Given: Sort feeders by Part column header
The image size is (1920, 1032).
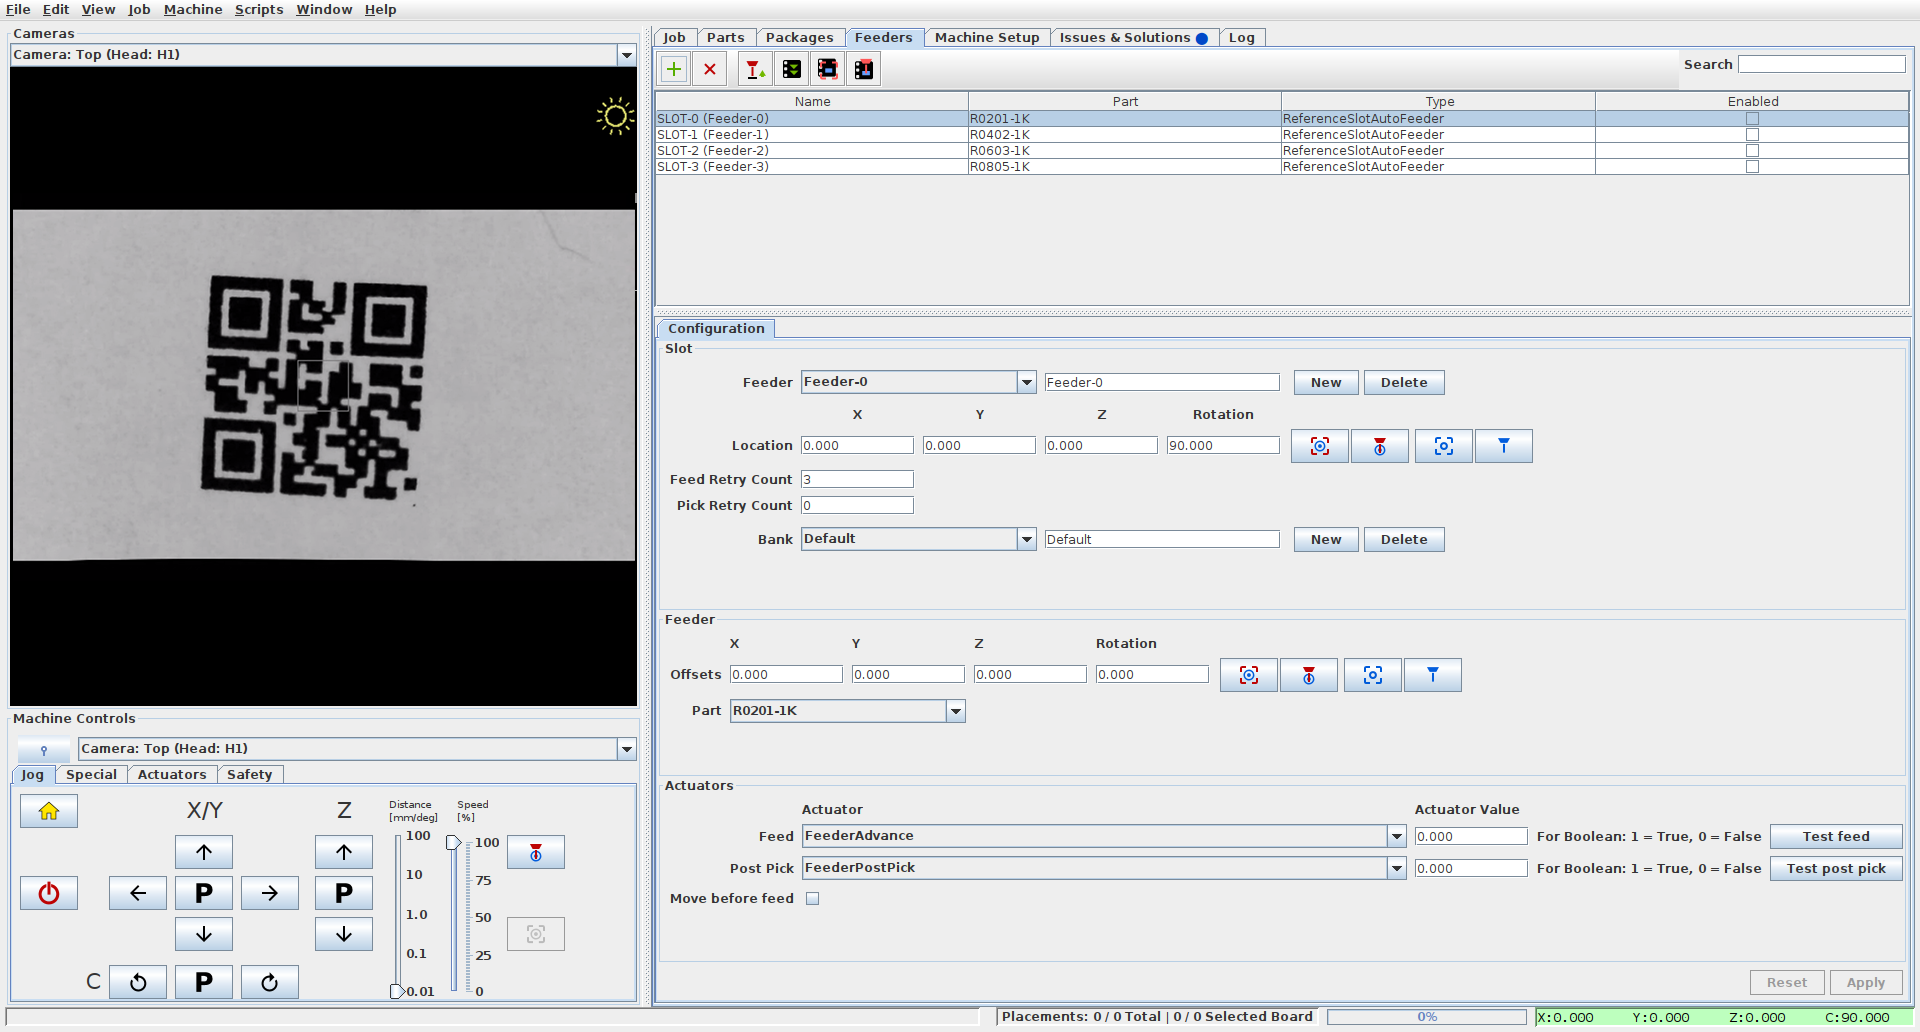Looking at the screenshot, I should 1125,101.
